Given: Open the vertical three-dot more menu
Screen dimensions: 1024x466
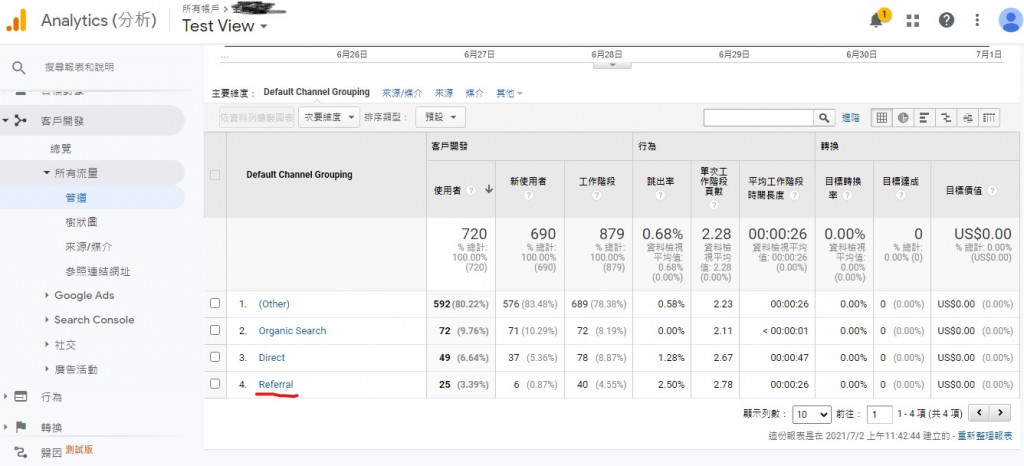Looking at the screenshot, I should click(x=977, y=20).
